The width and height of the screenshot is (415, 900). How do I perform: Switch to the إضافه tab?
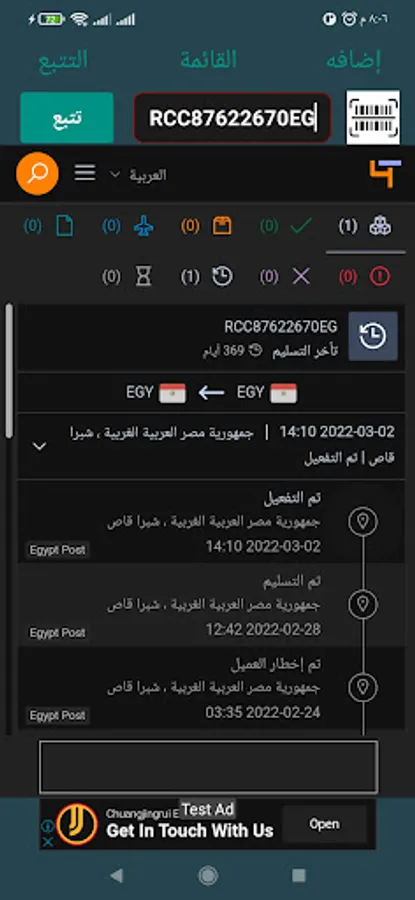354,61
